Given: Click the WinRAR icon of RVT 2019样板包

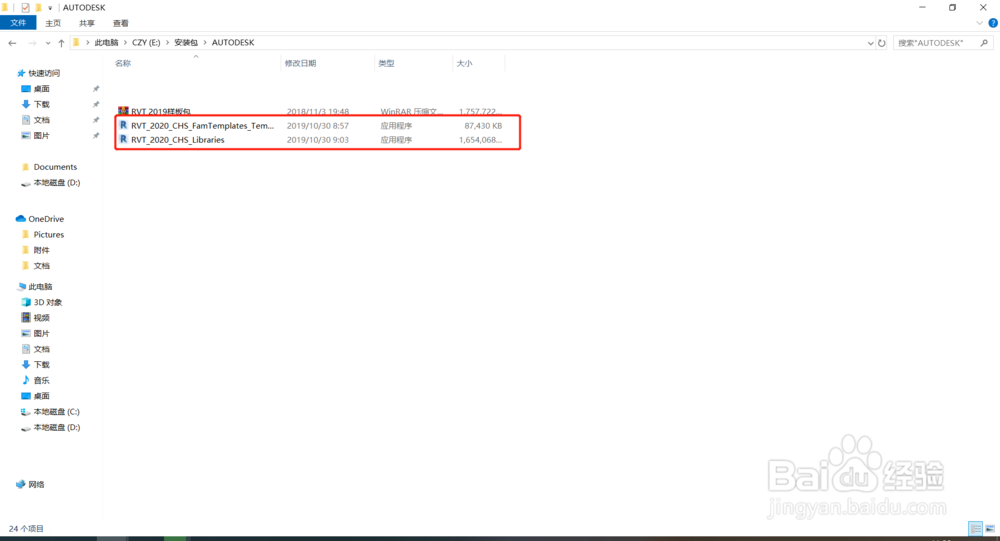Looking at the screenshot, I should (x=123, y=111).
